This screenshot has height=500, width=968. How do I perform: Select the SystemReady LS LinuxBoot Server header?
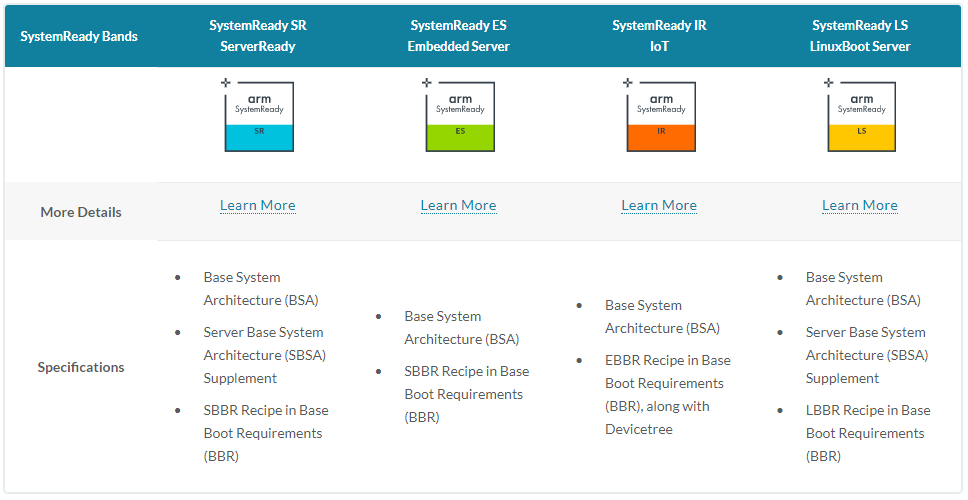click(860, 36)
